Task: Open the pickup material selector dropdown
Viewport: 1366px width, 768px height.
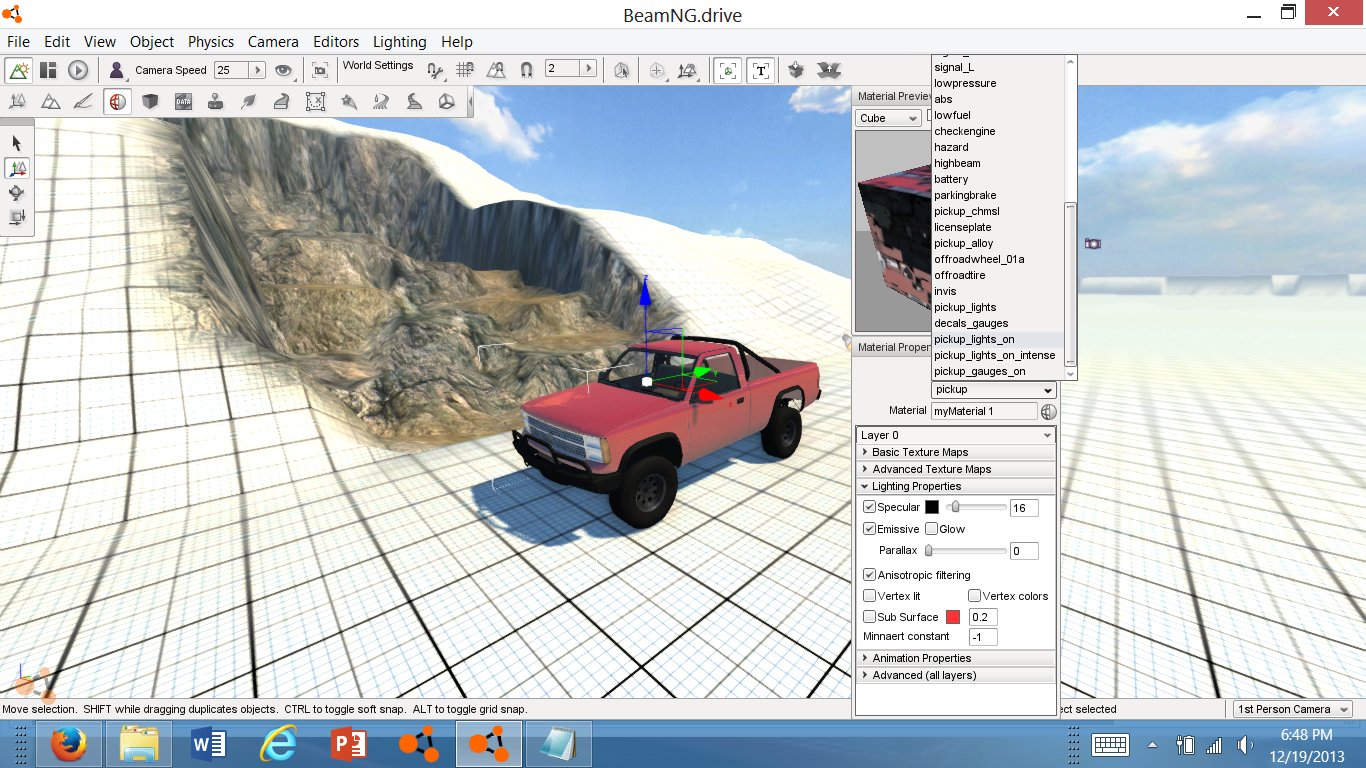Action: 994,390
